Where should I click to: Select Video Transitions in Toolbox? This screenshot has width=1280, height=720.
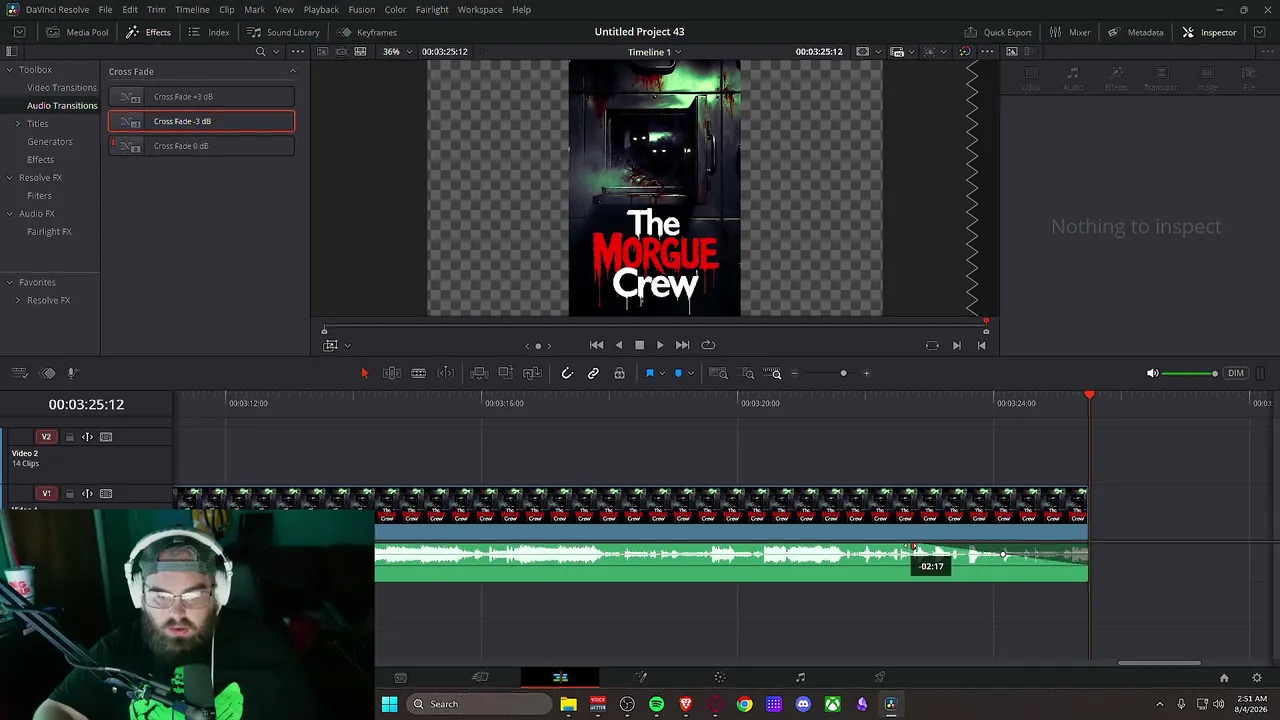tap(62, 88)
